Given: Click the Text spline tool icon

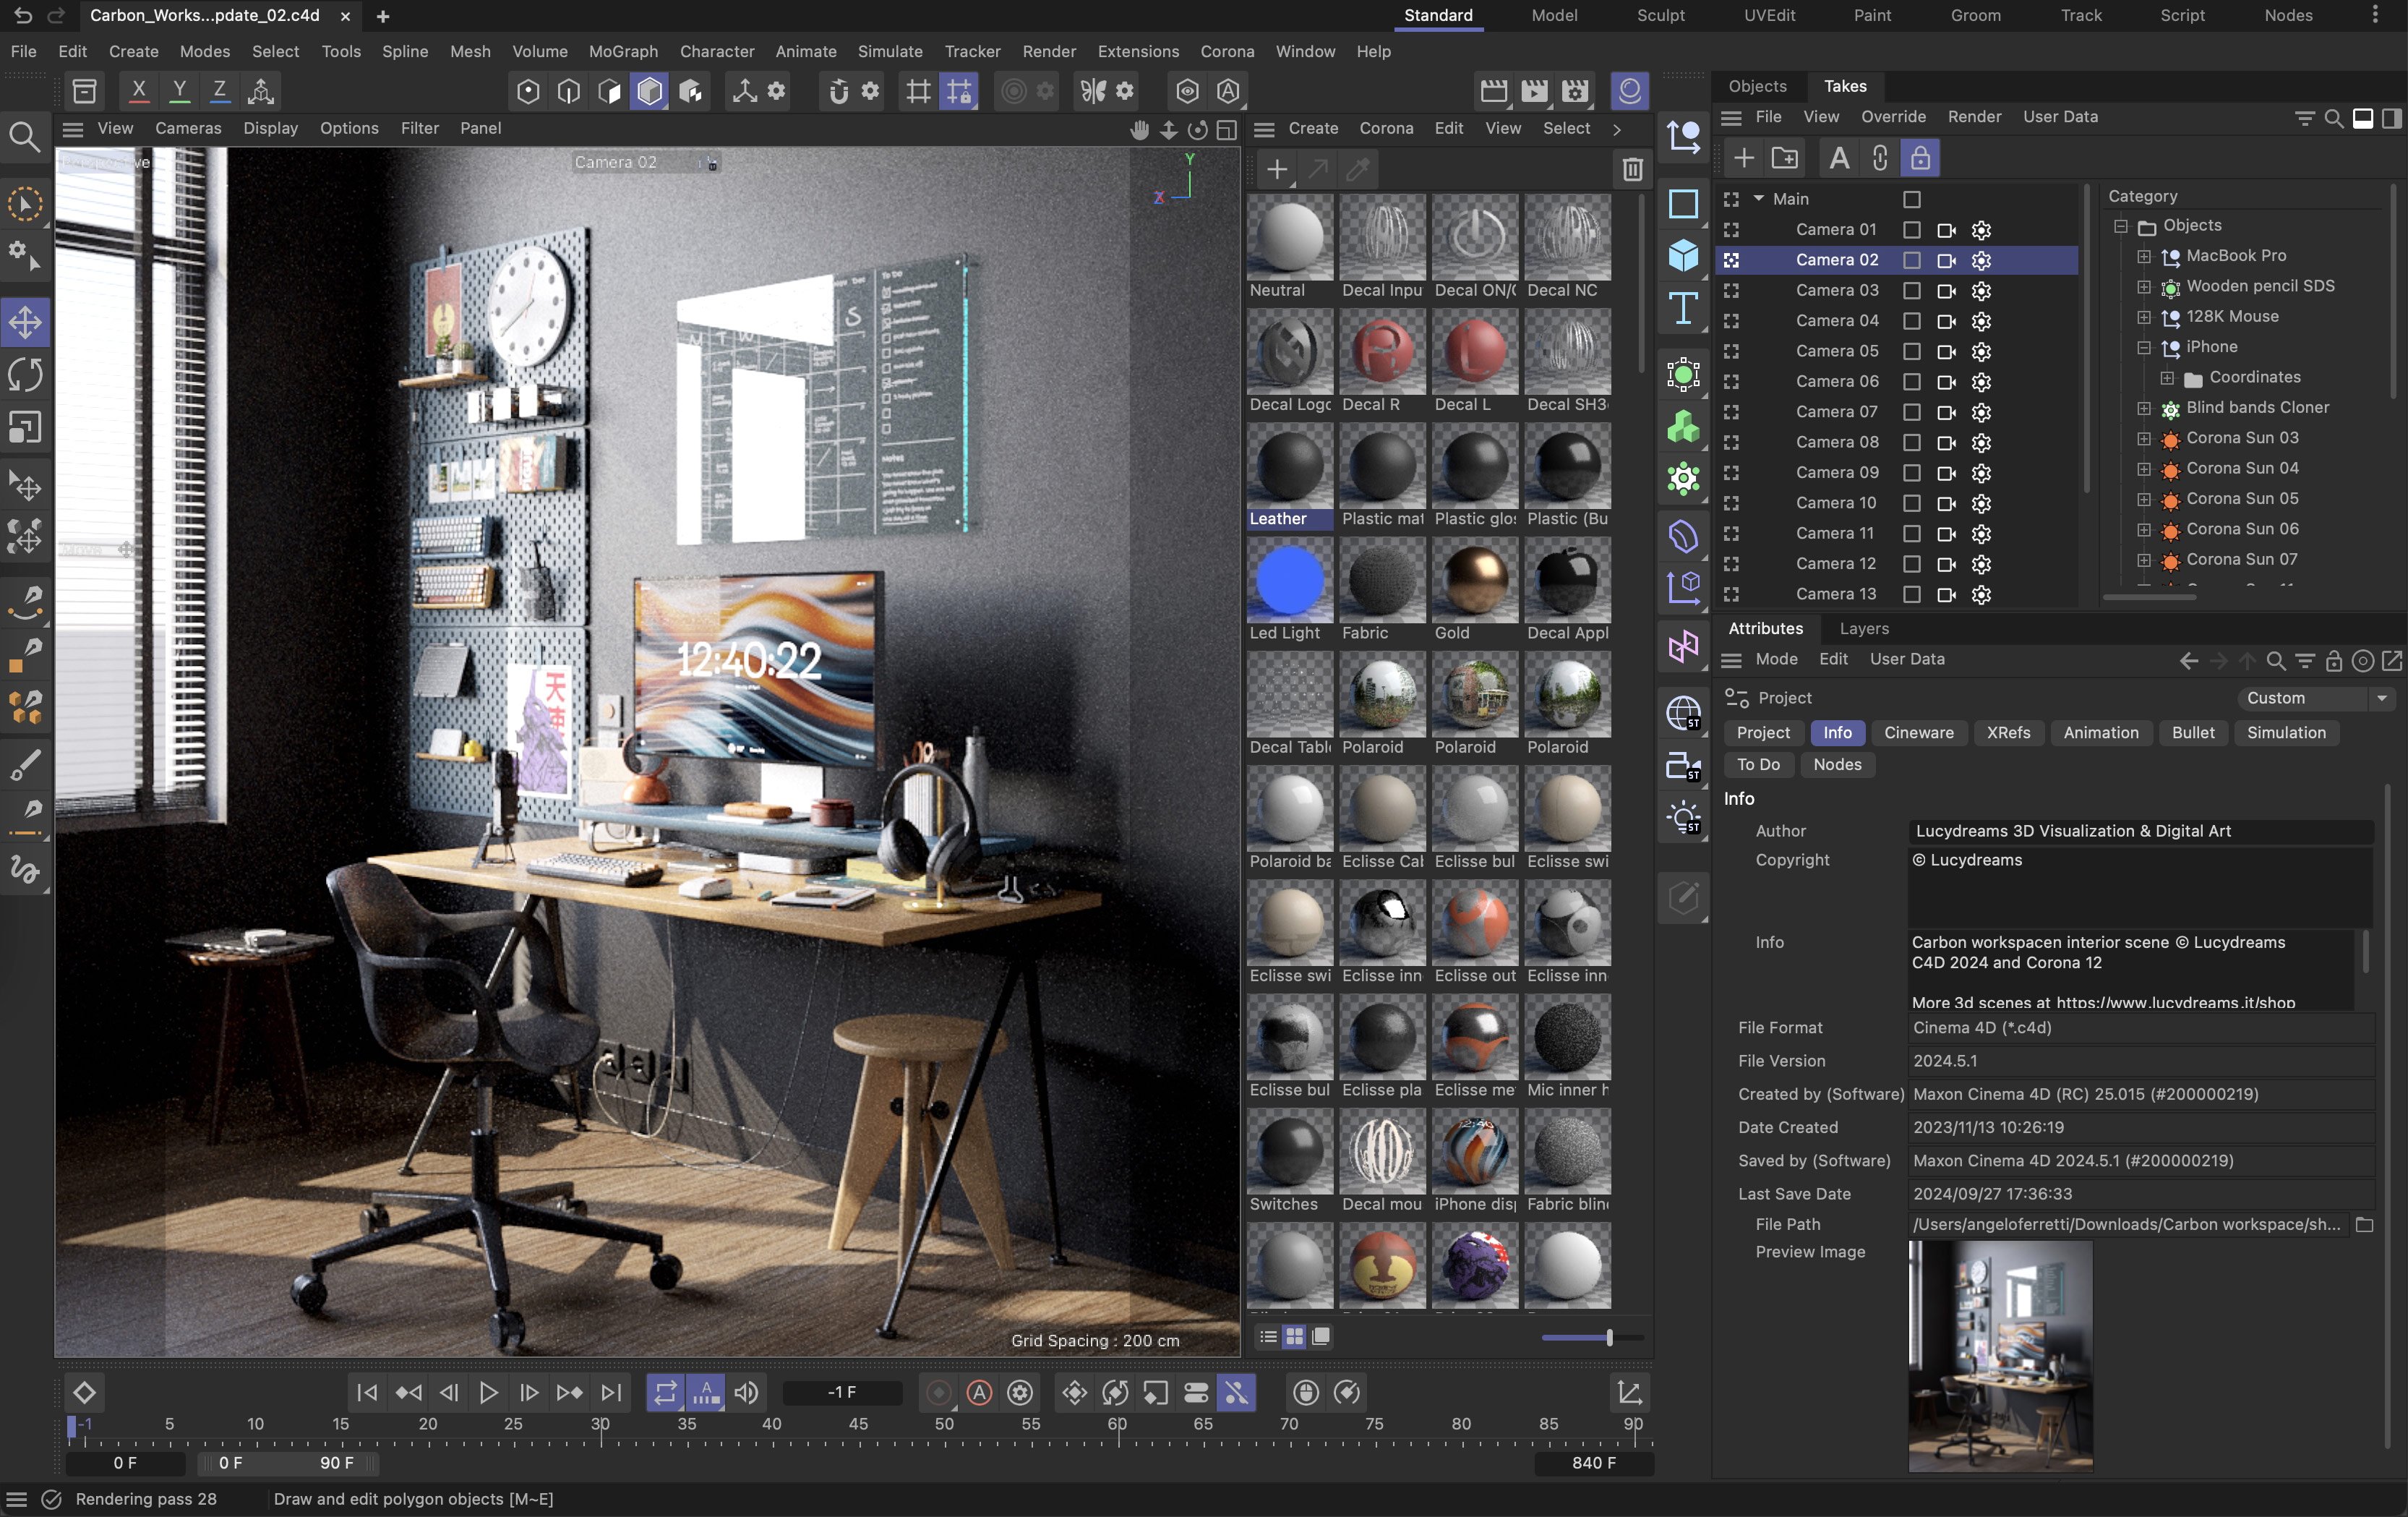Looking at the screenshot, I should (1684, 309).
